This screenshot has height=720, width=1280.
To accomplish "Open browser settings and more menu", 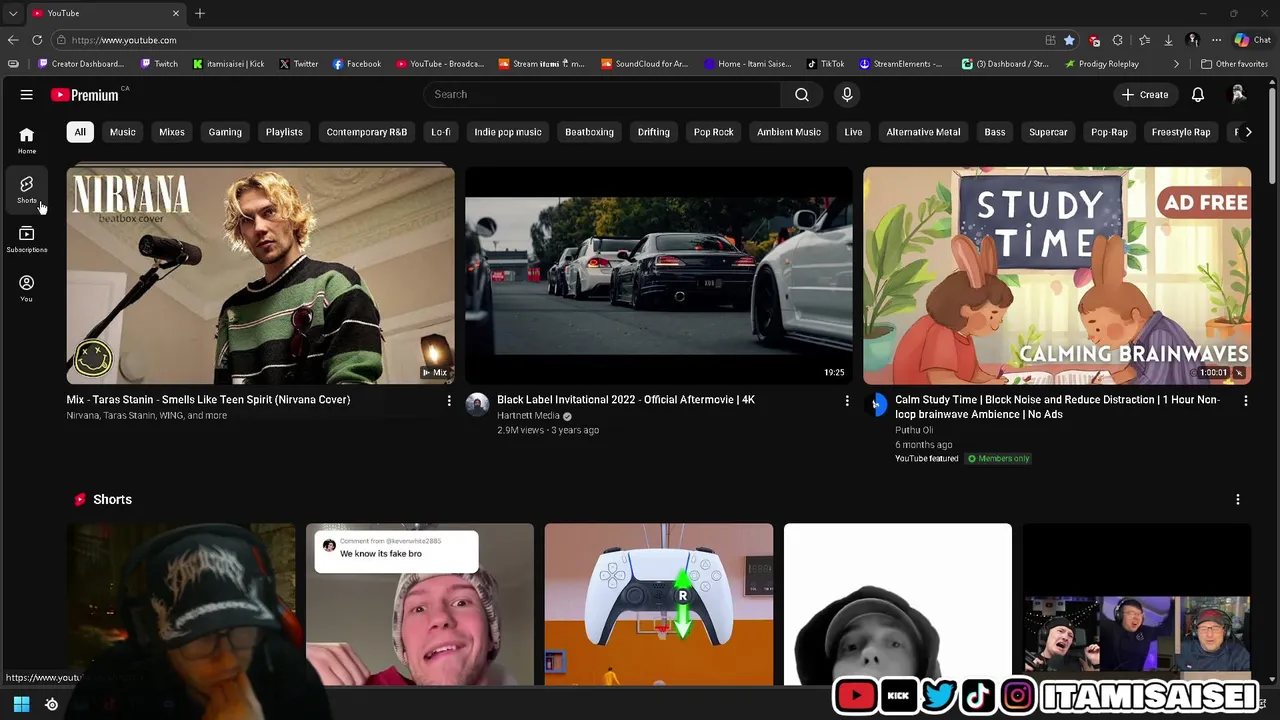I will tap(1216, 40).
